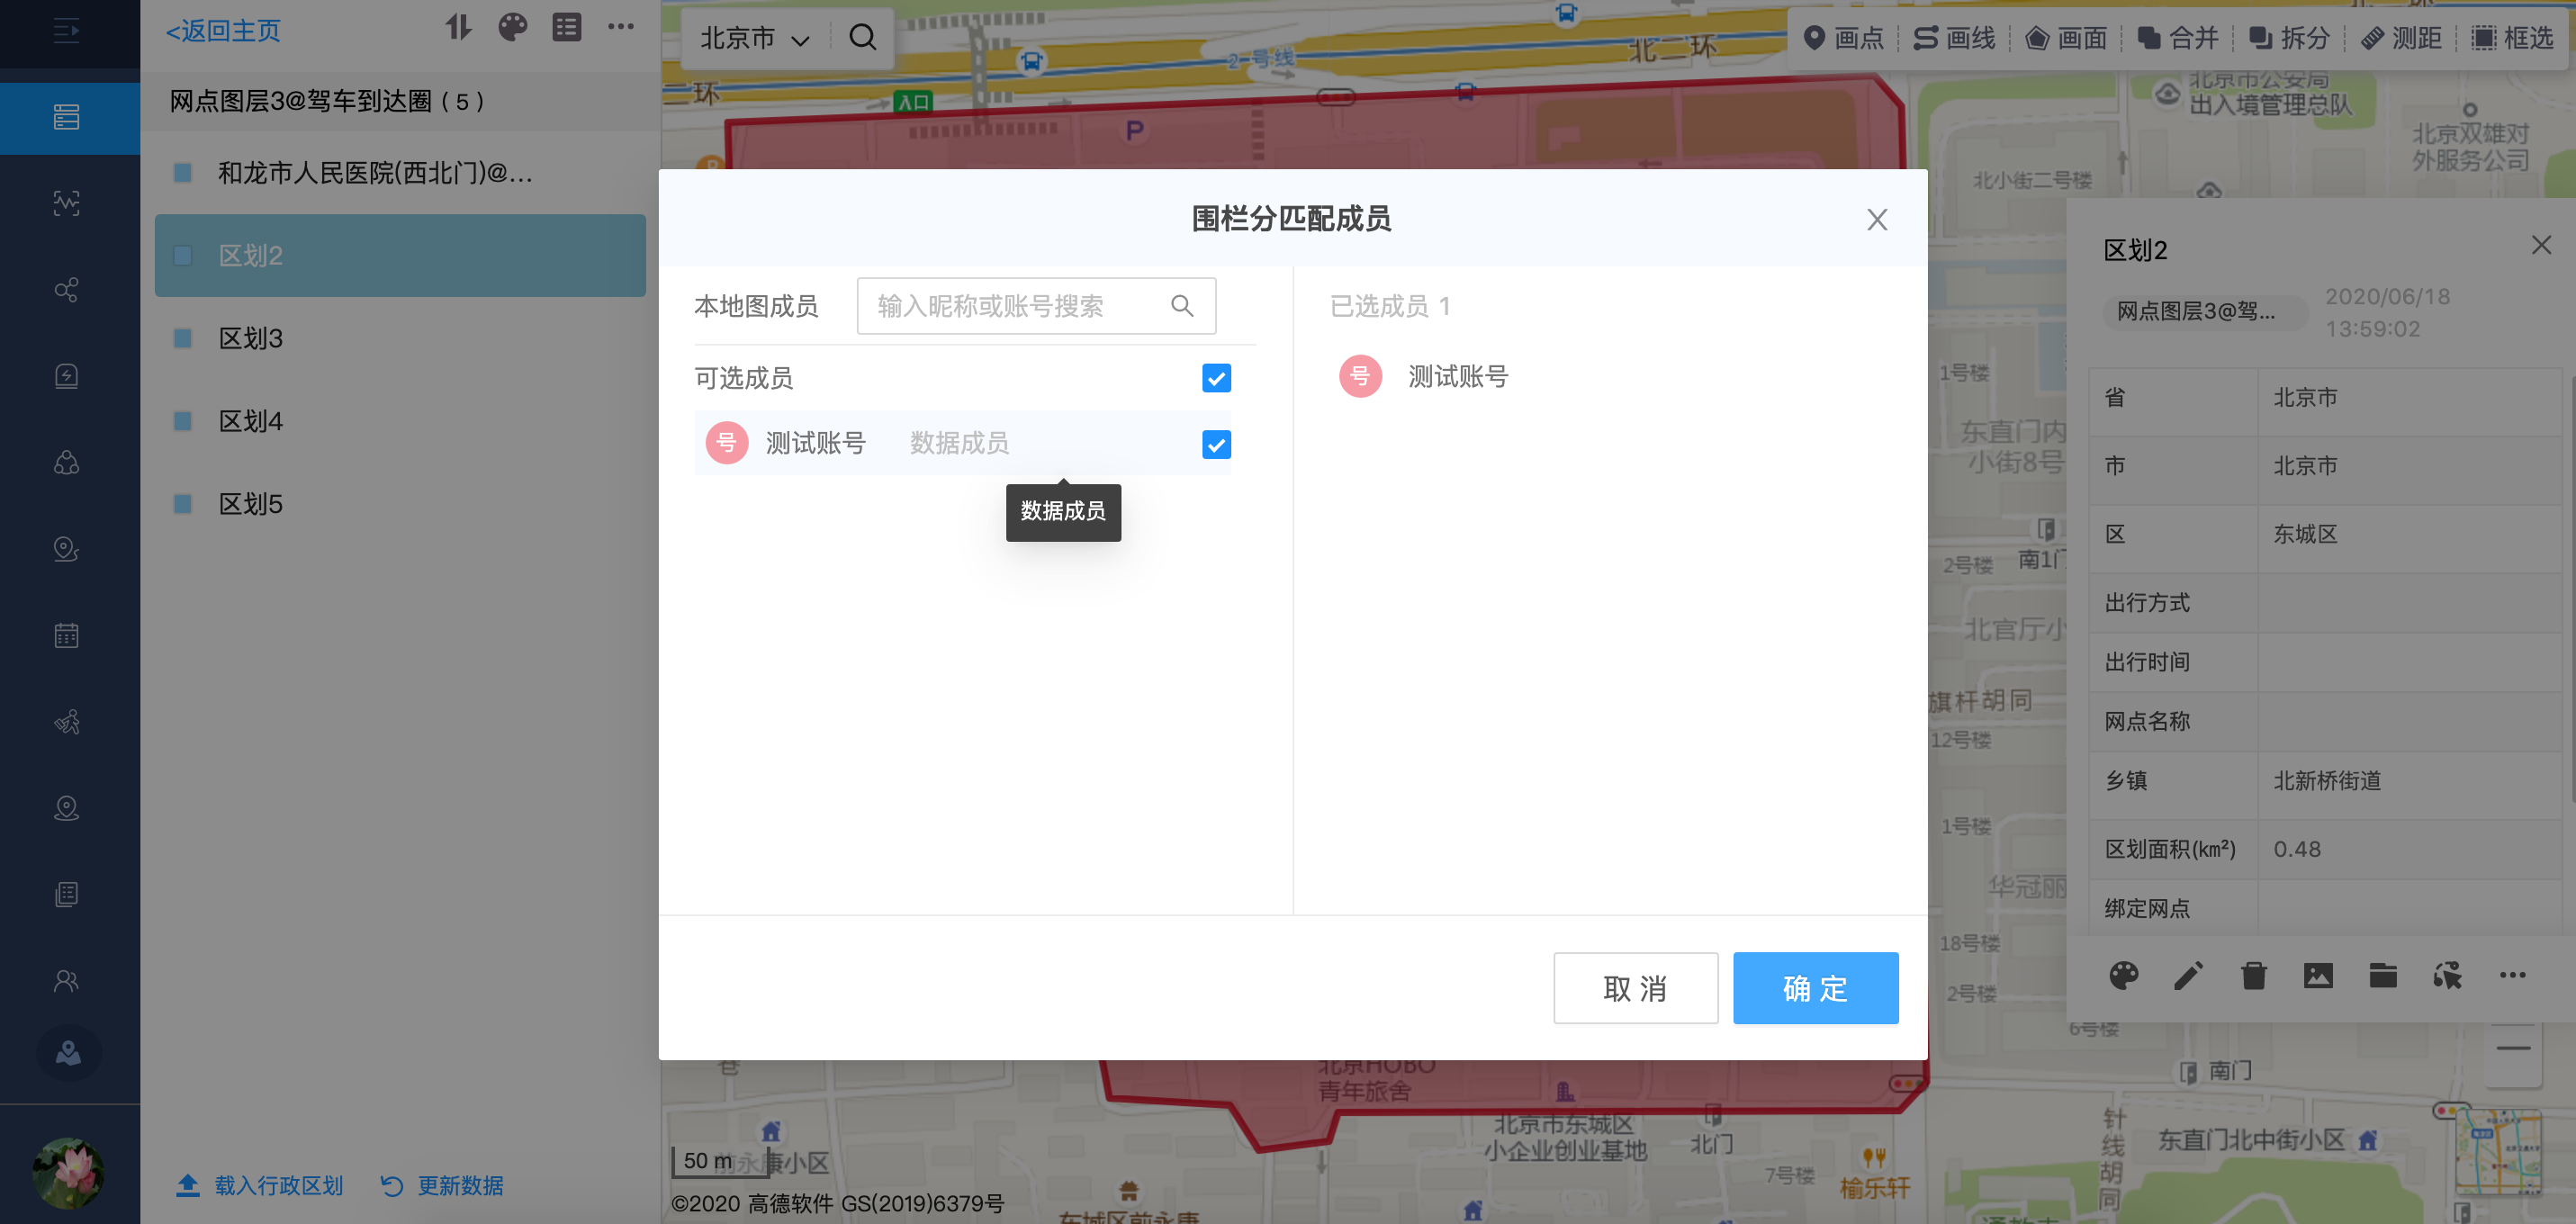The image size is (2576, 1224).
Task: Collapse the left sidebar menu icon
Action: [66, 31]
